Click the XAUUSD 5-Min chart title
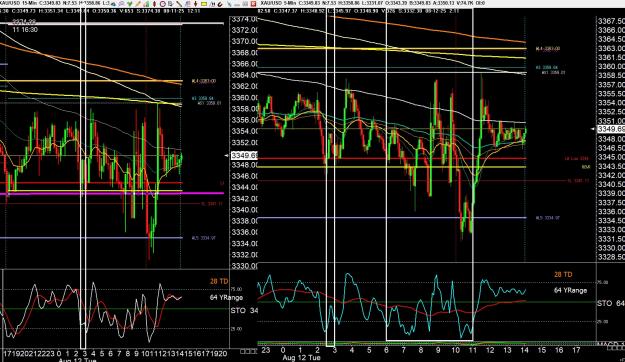The height and width of the screenshot is (362, 625). click(x=277, y=3)
